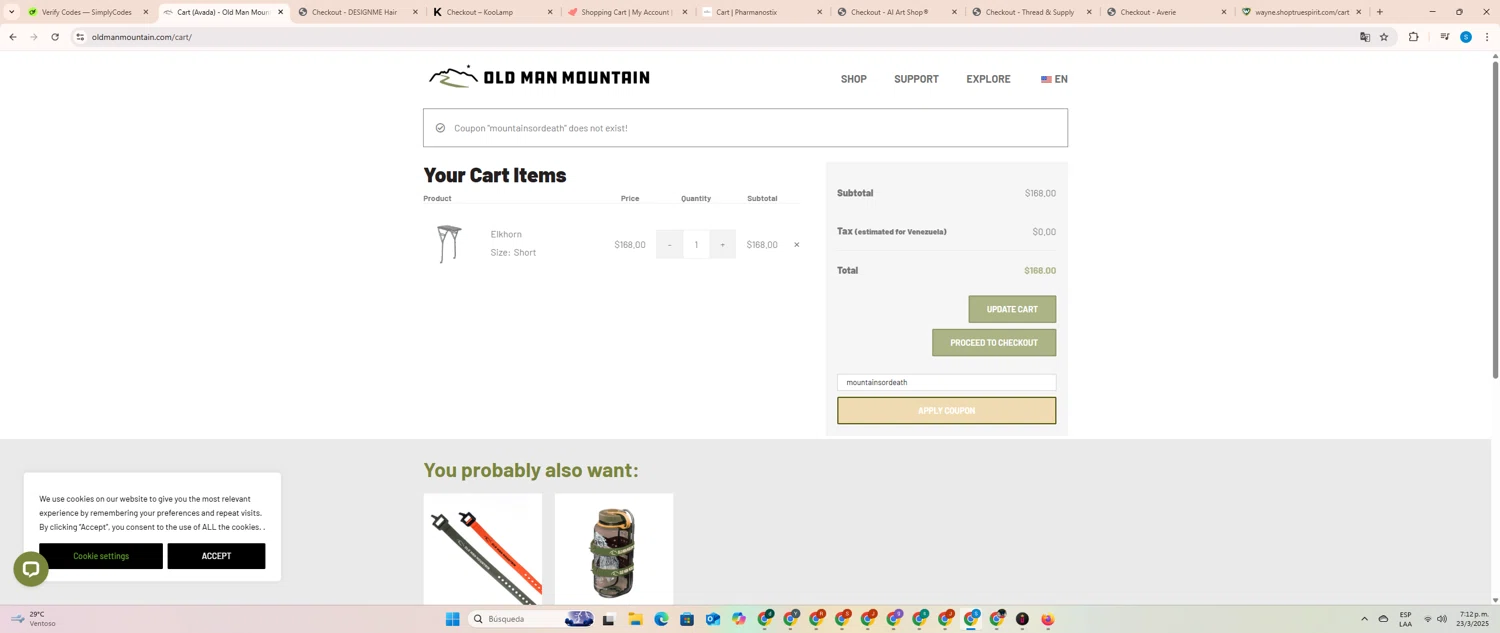Click the coupon code input field

[x=946, y=382]
